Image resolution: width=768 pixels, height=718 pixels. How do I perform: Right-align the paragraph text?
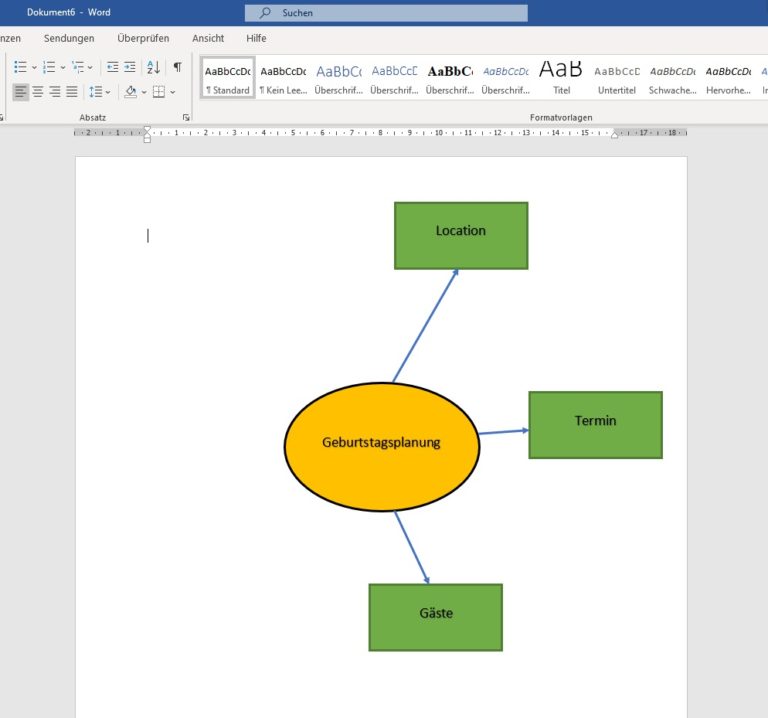55,92
